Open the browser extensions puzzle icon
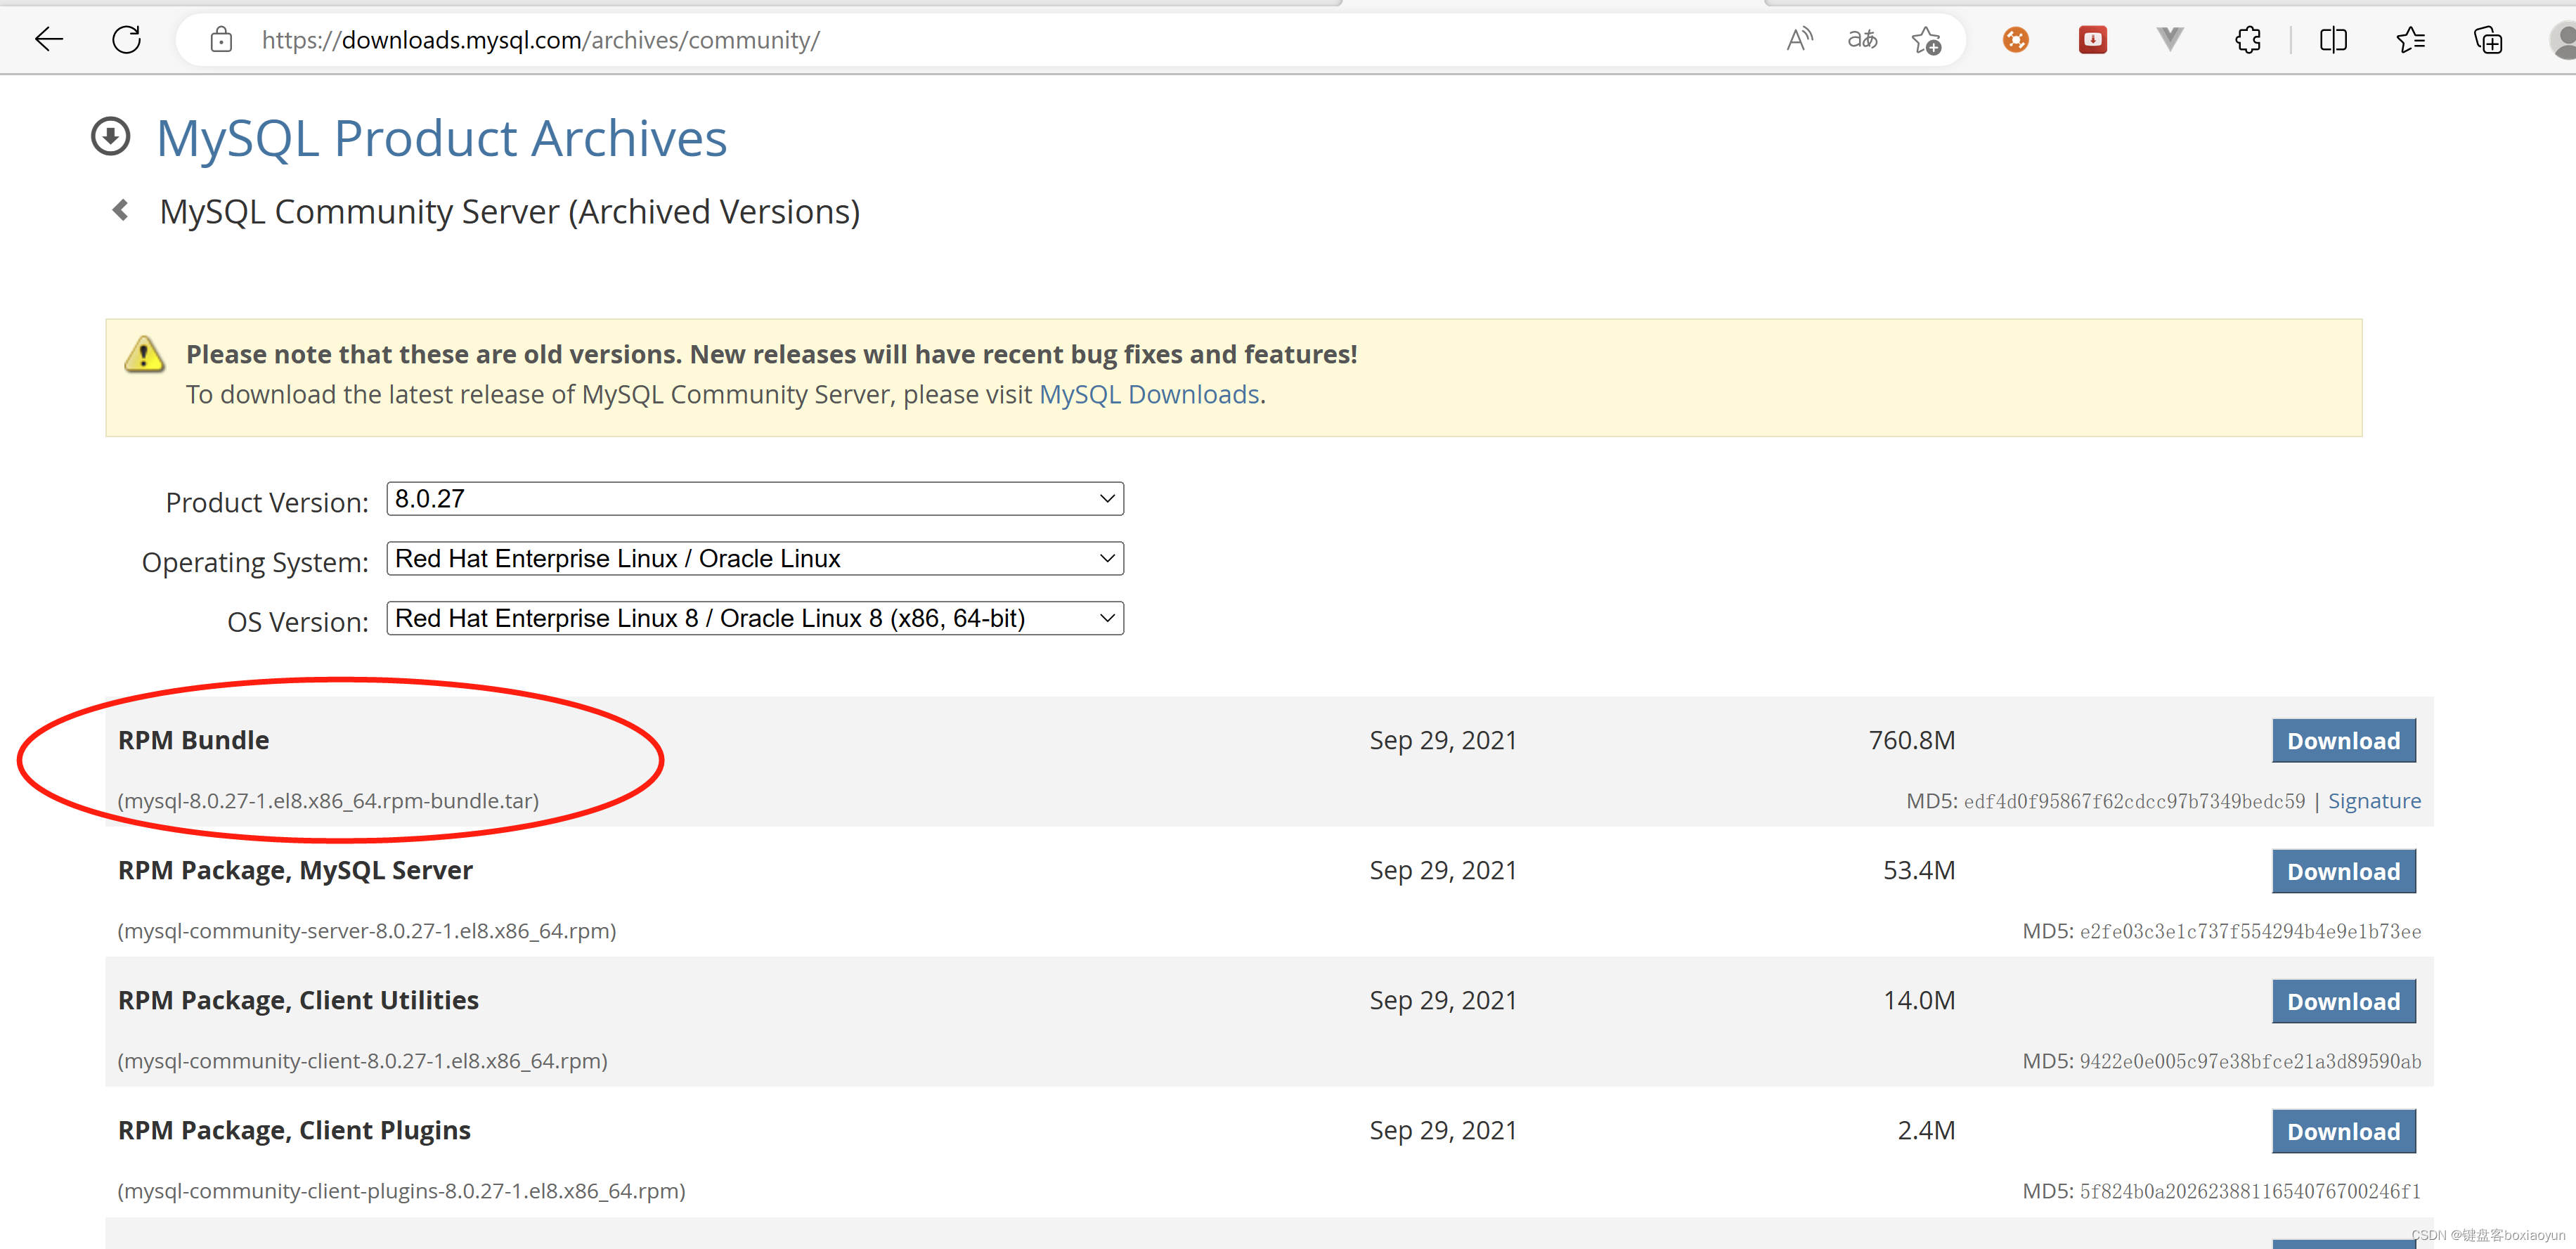This screenshot has height=1249, width=2576. [2248, 40]
